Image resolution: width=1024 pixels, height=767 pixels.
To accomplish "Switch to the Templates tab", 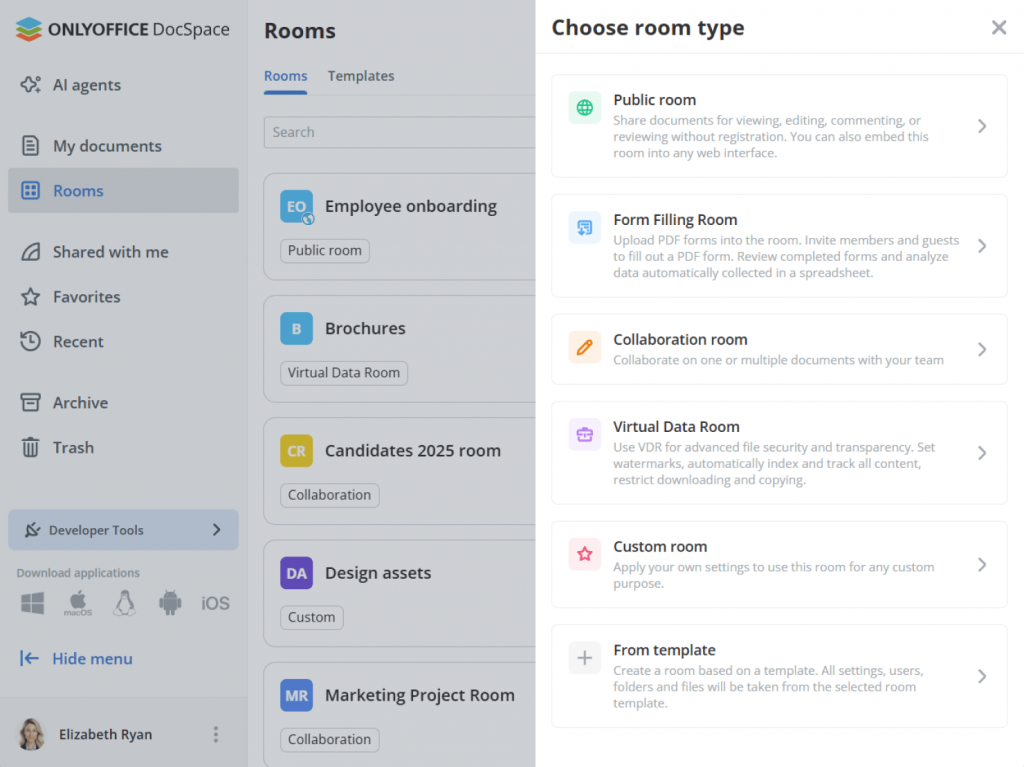I will point(361,76).
